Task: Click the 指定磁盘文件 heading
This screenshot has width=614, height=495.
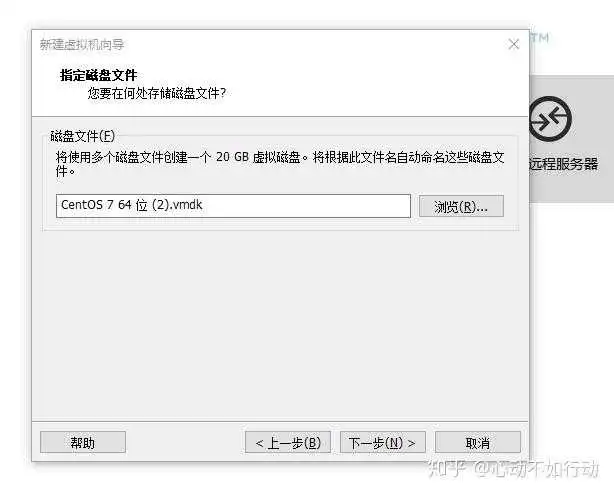Action: (98, 75)
